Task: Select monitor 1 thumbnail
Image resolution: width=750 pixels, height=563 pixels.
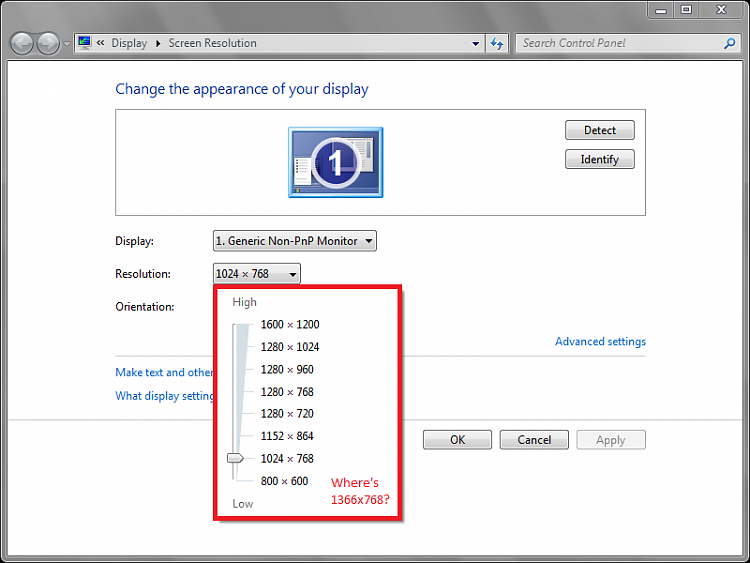Action: (x=336, y=162)
